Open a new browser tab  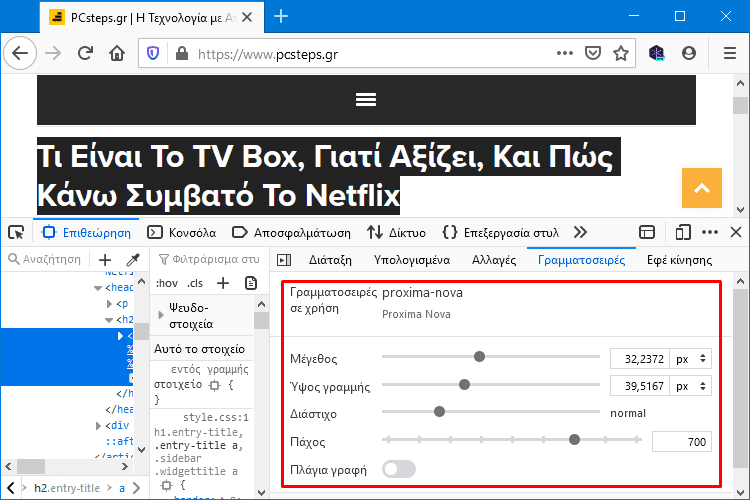coord(281,16)
